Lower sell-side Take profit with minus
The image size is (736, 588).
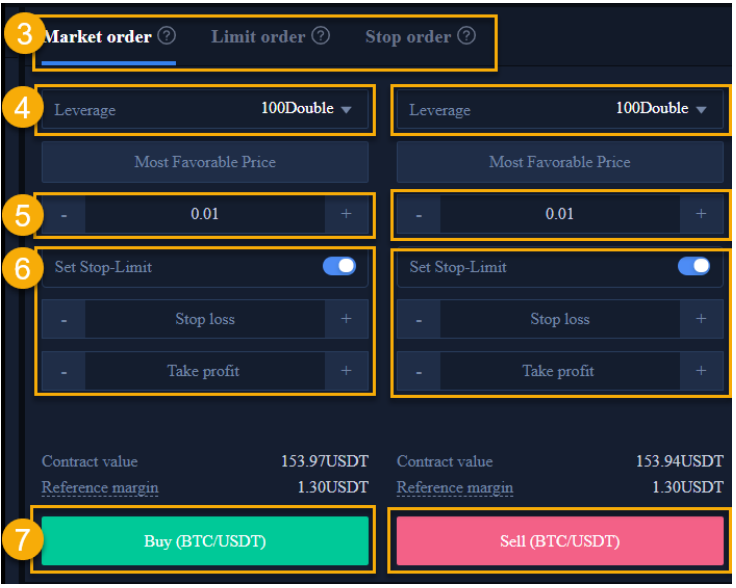tap(419, 371)
